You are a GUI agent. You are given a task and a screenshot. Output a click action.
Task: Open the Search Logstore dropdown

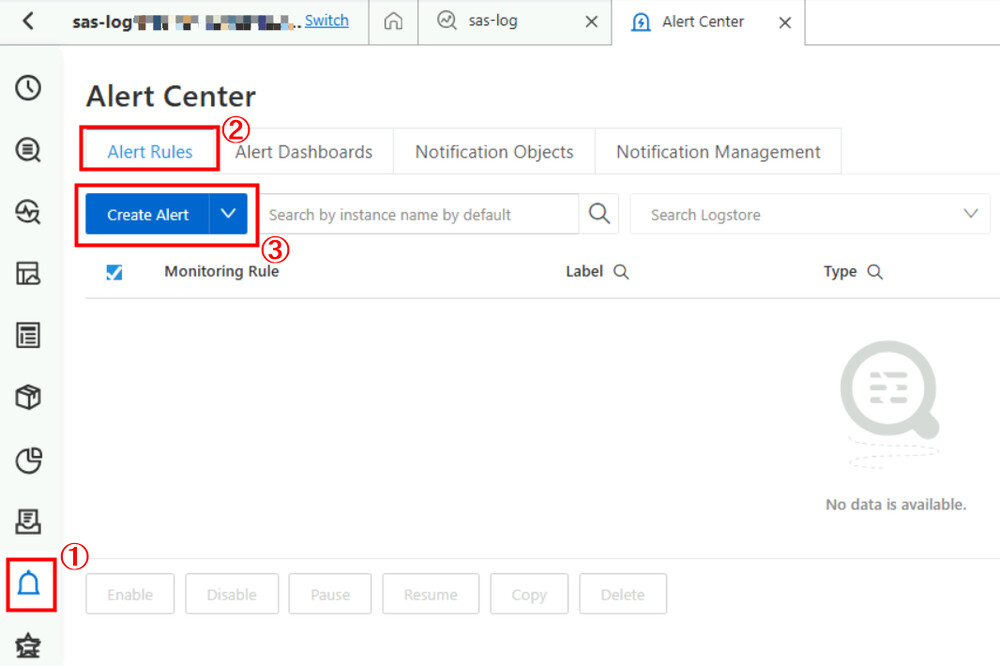click(969, 213)
